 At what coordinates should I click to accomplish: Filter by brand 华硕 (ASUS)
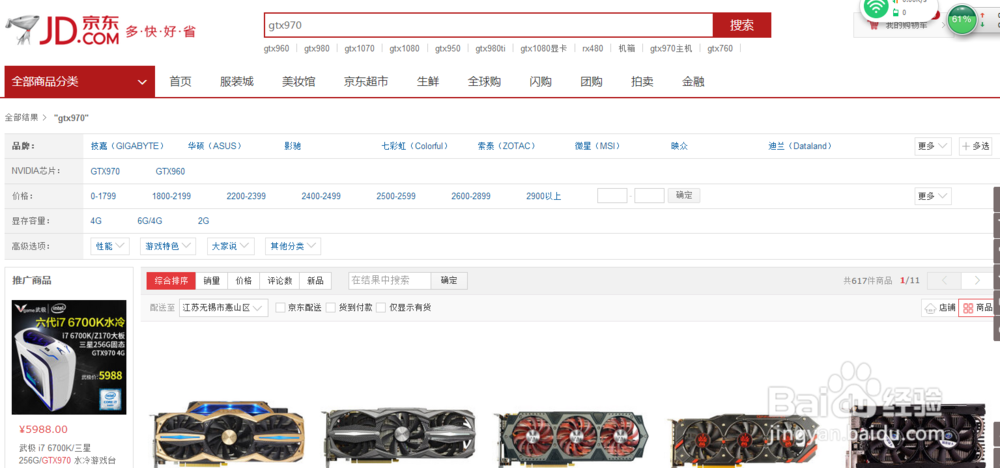coord(215,146)
